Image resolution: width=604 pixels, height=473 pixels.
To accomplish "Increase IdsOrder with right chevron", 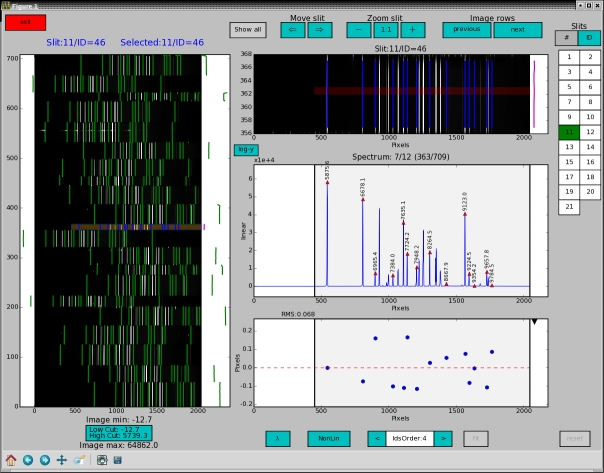I will [x=444, y=438].
